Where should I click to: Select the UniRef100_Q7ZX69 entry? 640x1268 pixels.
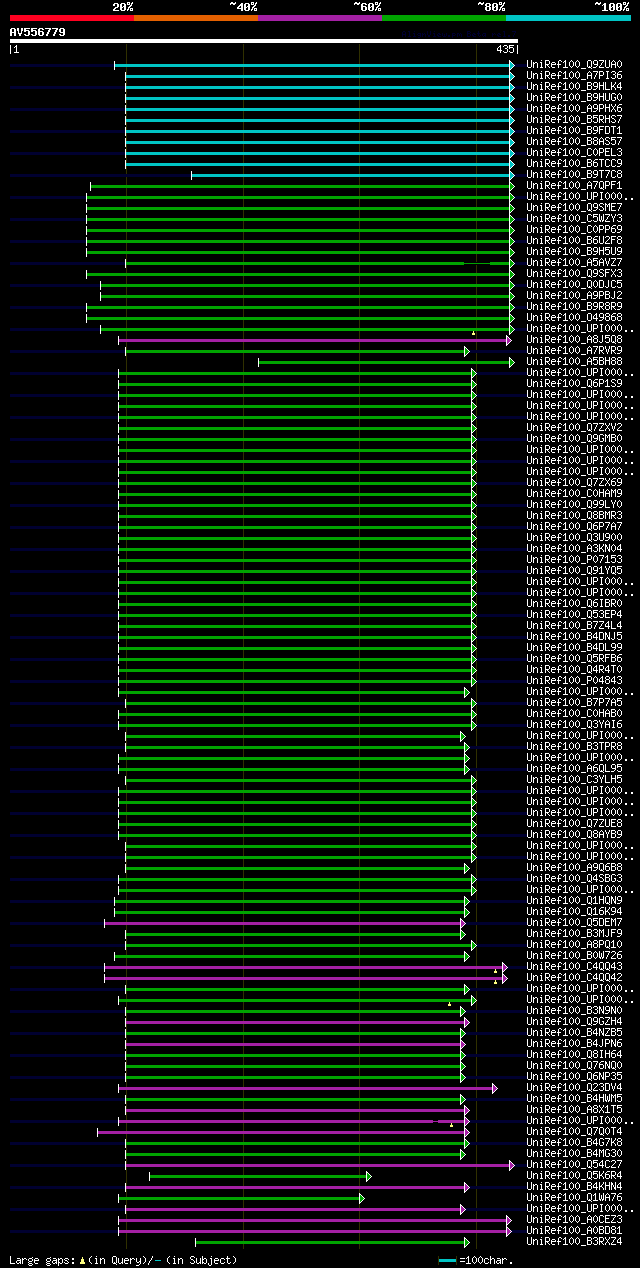[574, 483]
